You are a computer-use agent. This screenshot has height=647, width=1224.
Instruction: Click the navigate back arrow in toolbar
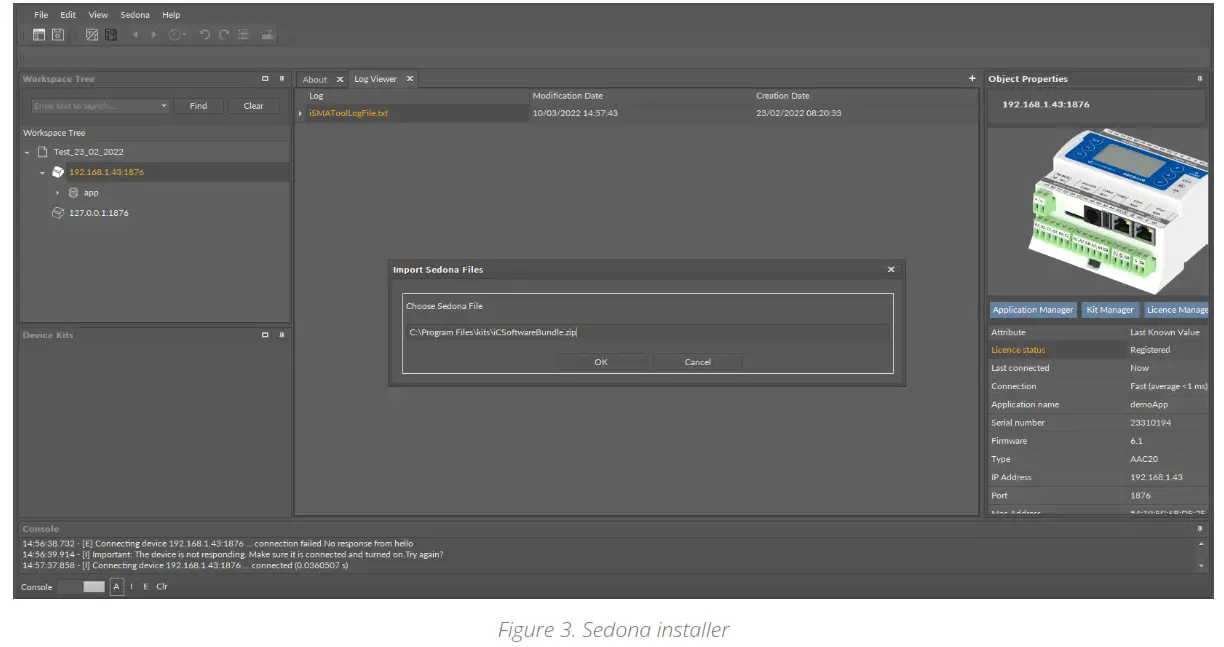136,35
